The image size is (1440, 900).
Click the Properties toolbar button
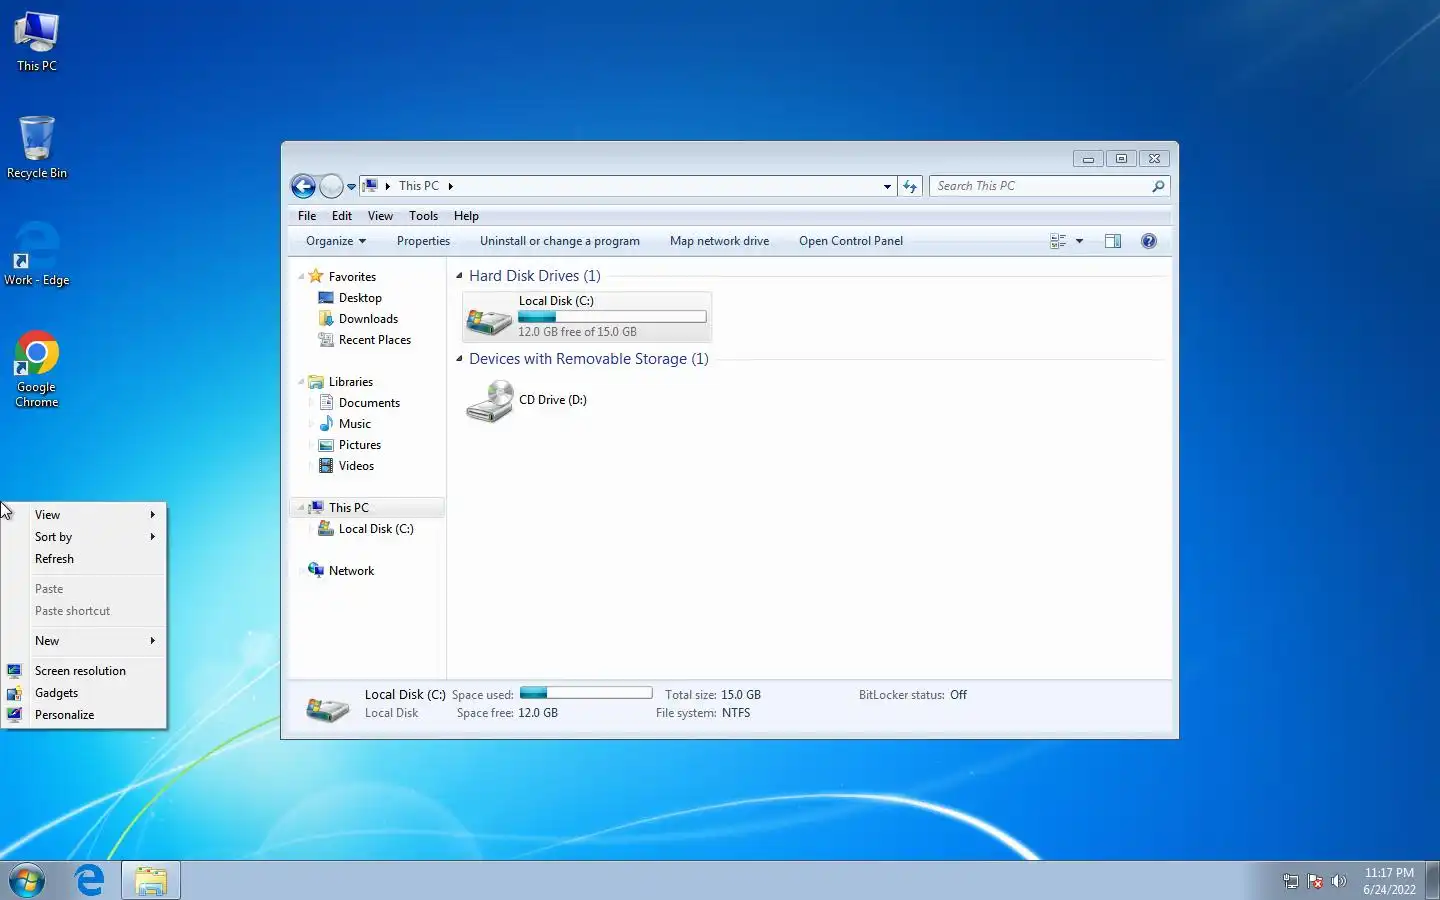(x=423, y=241)
